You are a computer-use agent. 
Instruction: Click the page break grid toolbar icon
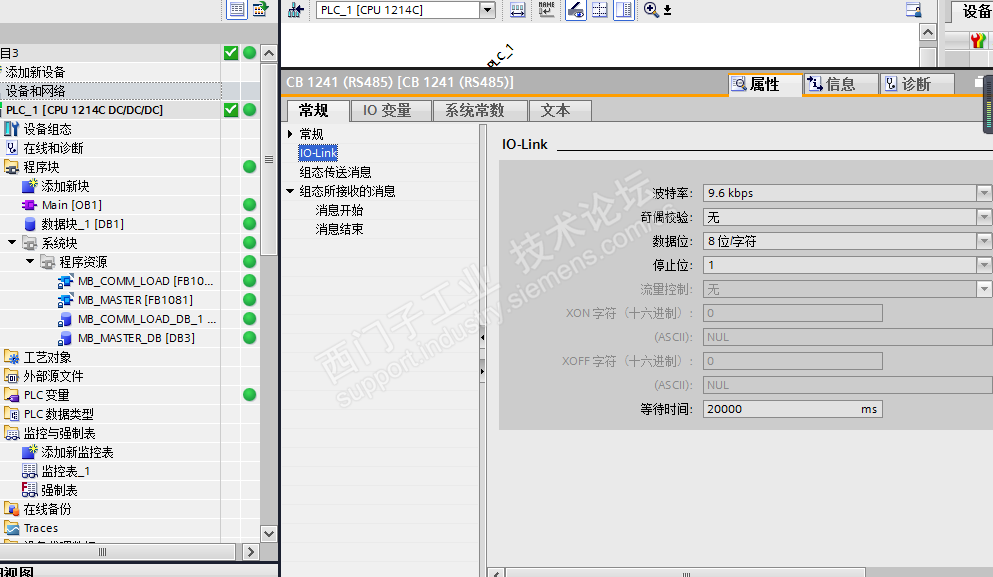pyautogui.click(x=599, y=10)
